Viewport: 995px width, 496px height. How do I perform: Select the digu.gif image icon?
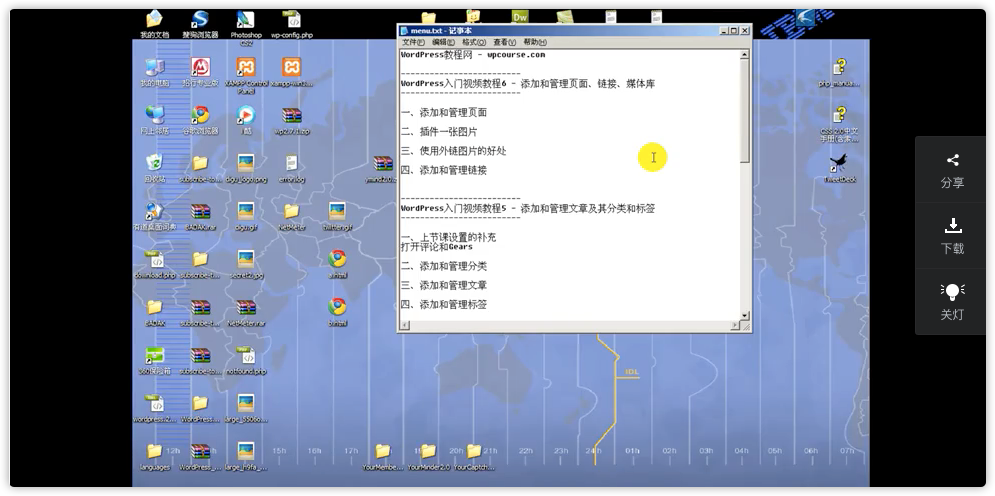[x=246, y=216]
